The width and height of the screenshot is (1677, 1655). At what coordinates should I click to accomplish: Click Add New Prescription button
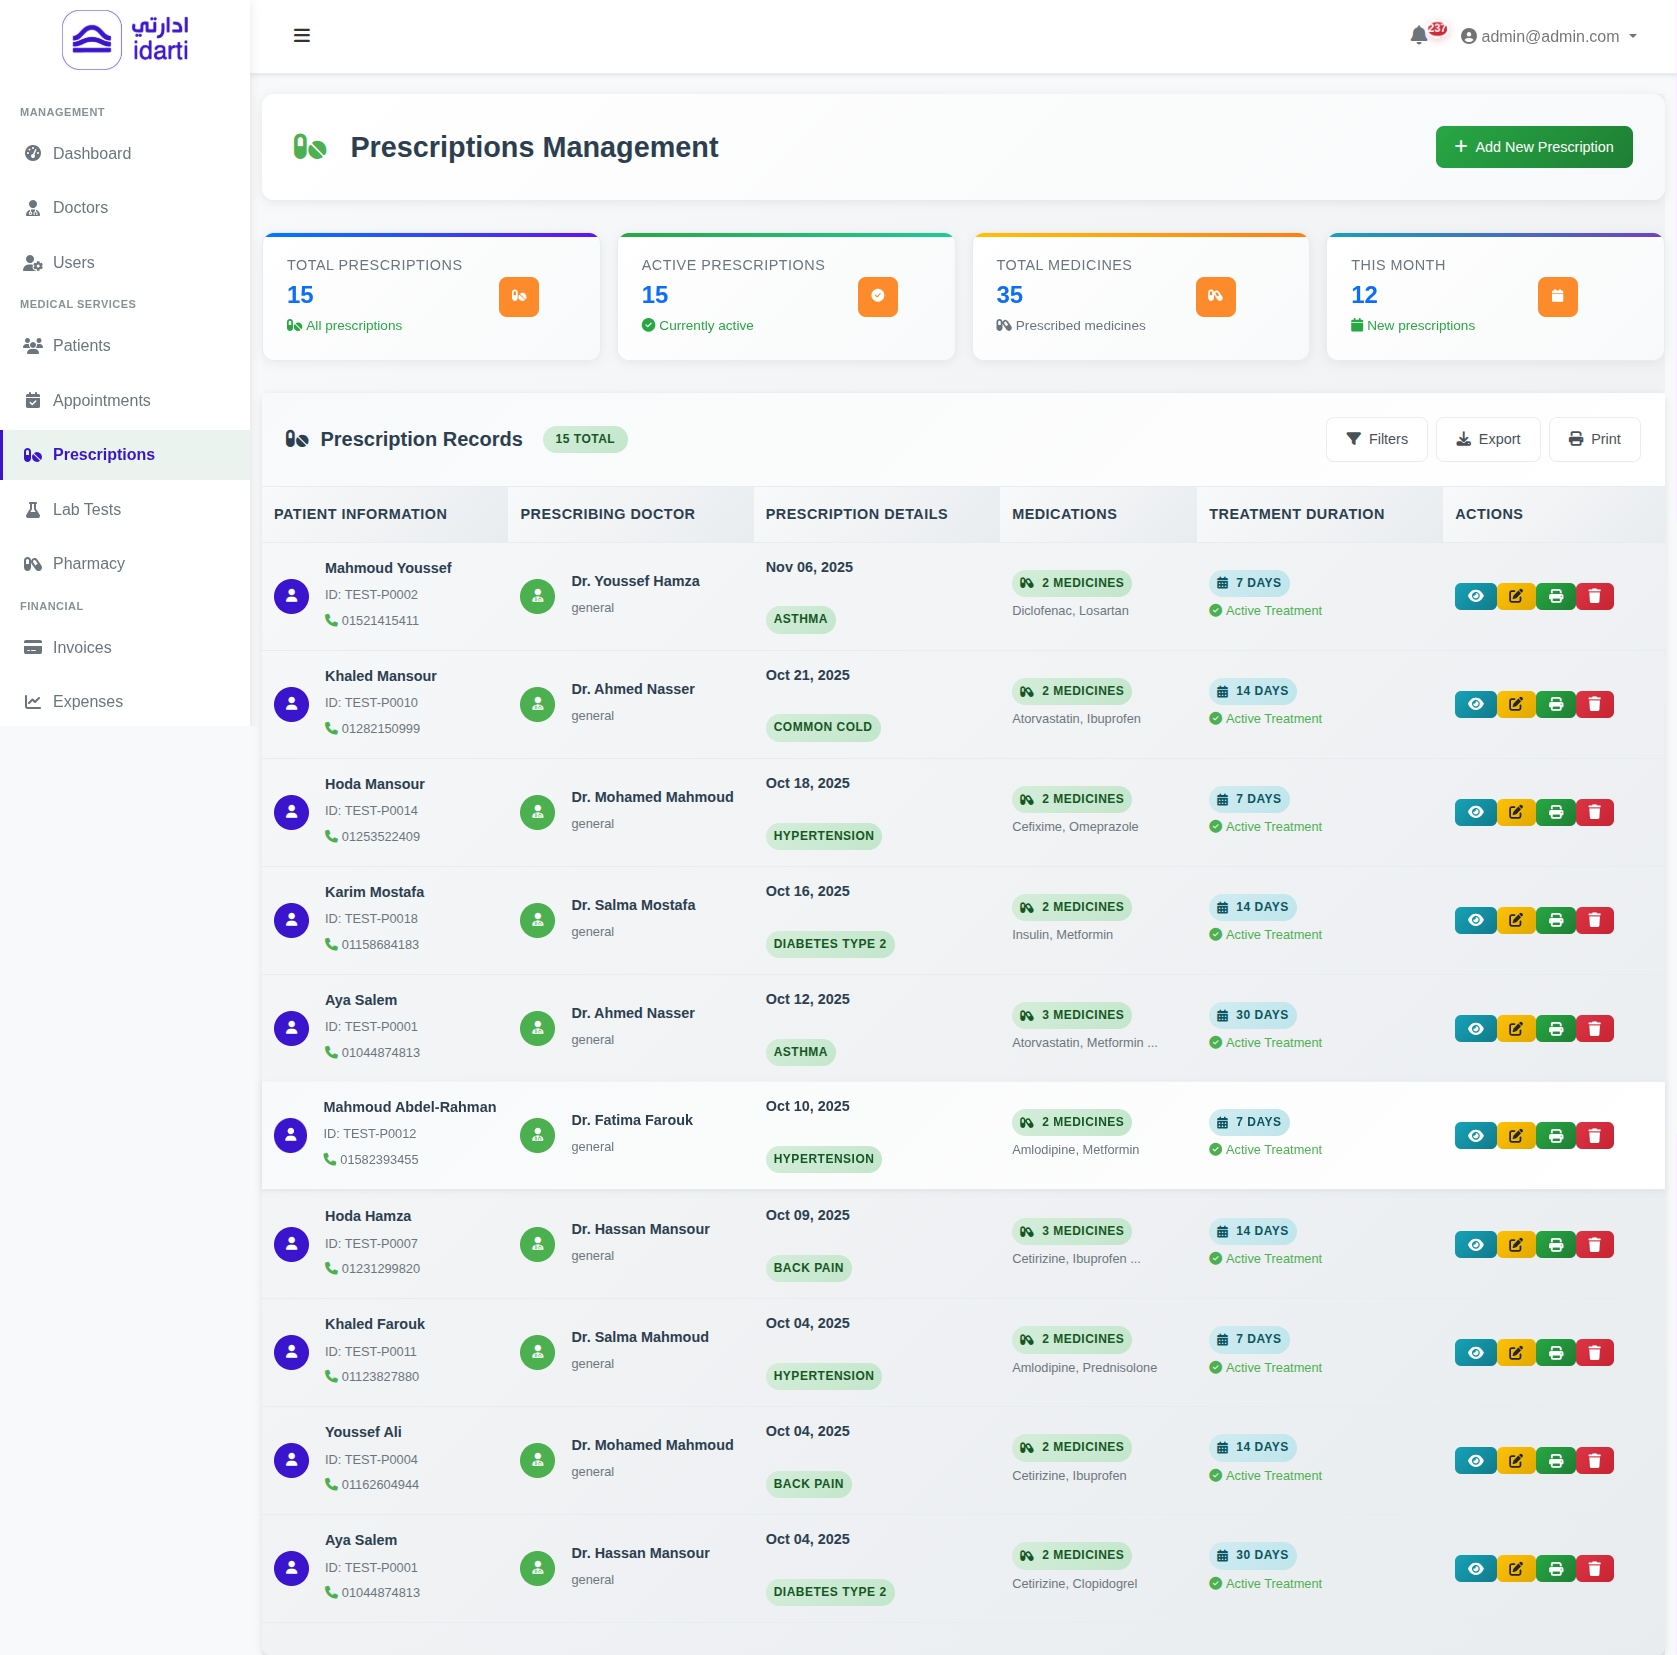1533,147
